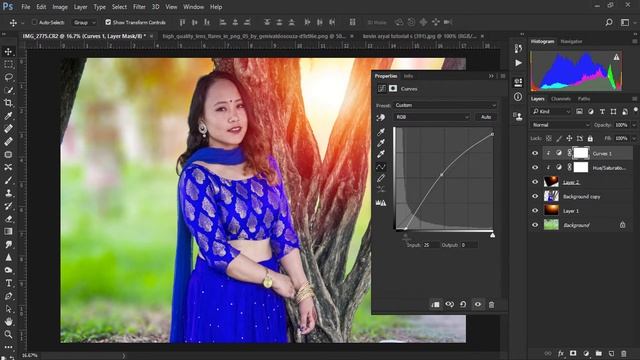Screen dimensions: 640x360
Task: Click the on-image targeted adjustment tool
Action: tap(381, 118)
